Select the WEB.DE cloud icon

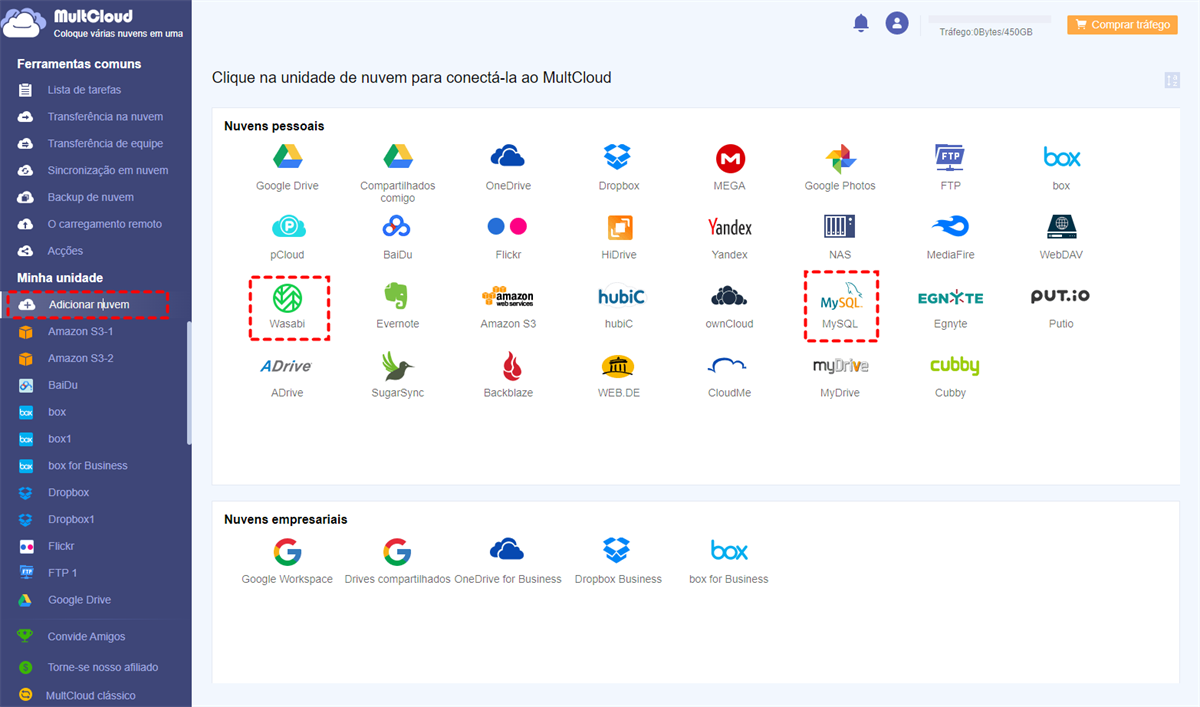click(x=618, y=366)
